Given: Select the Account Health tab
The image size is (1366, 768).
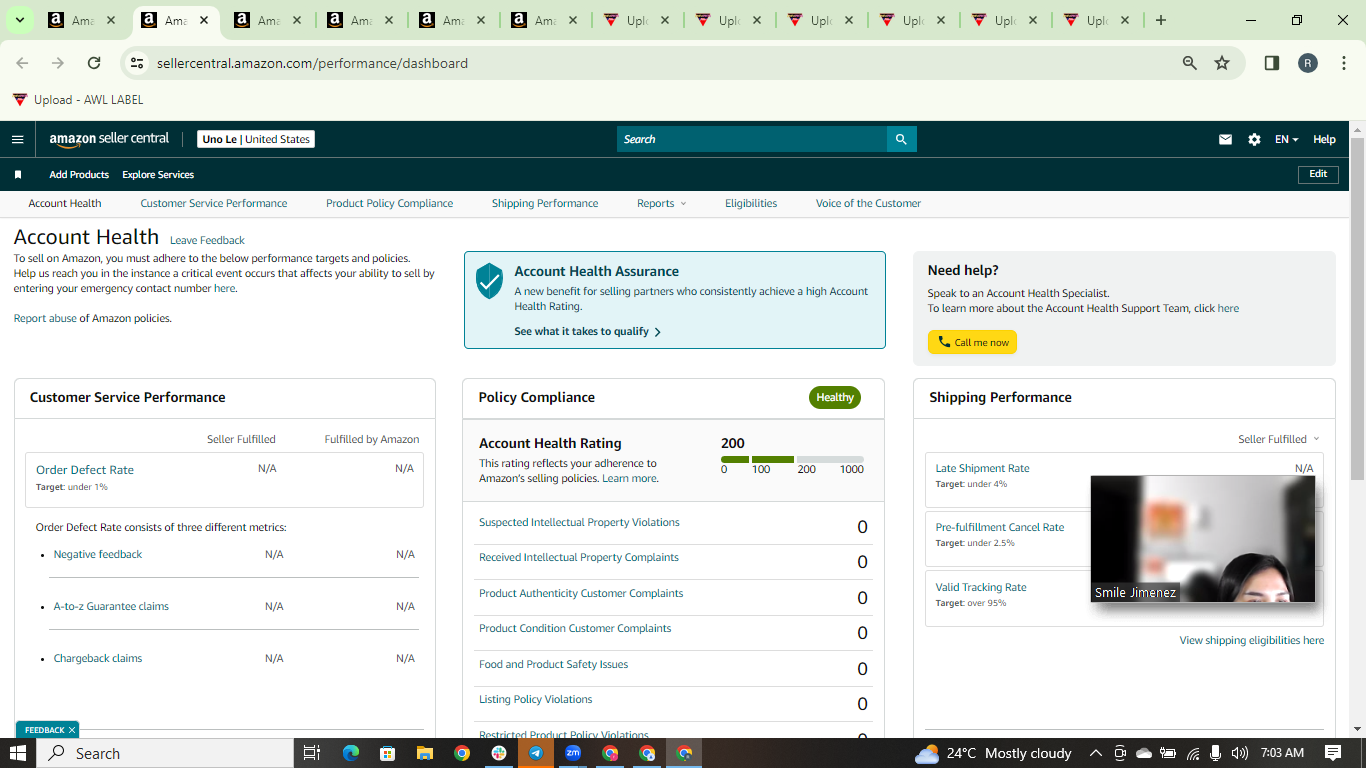Looking at the screenshot, I should (65, 203).
